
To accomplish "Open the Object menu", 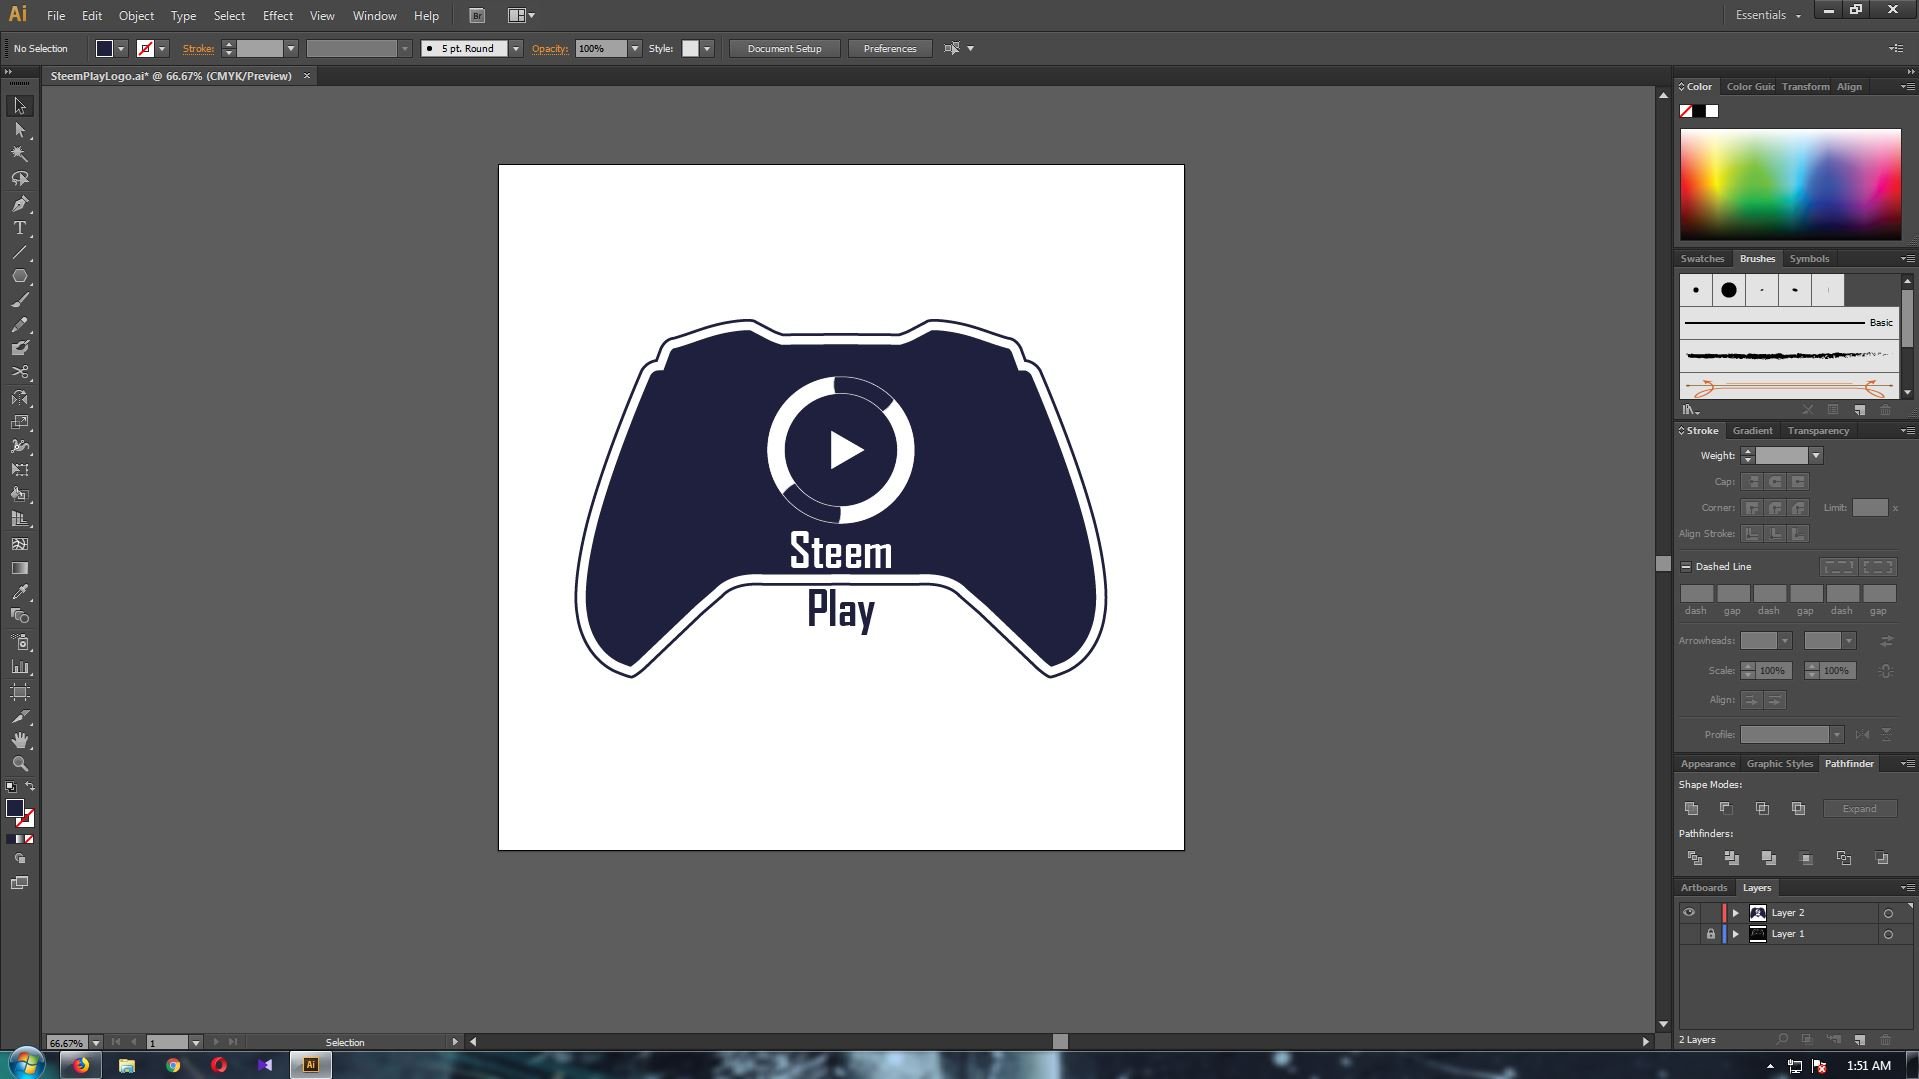I will pyautogui.click(x=136, y=16).
